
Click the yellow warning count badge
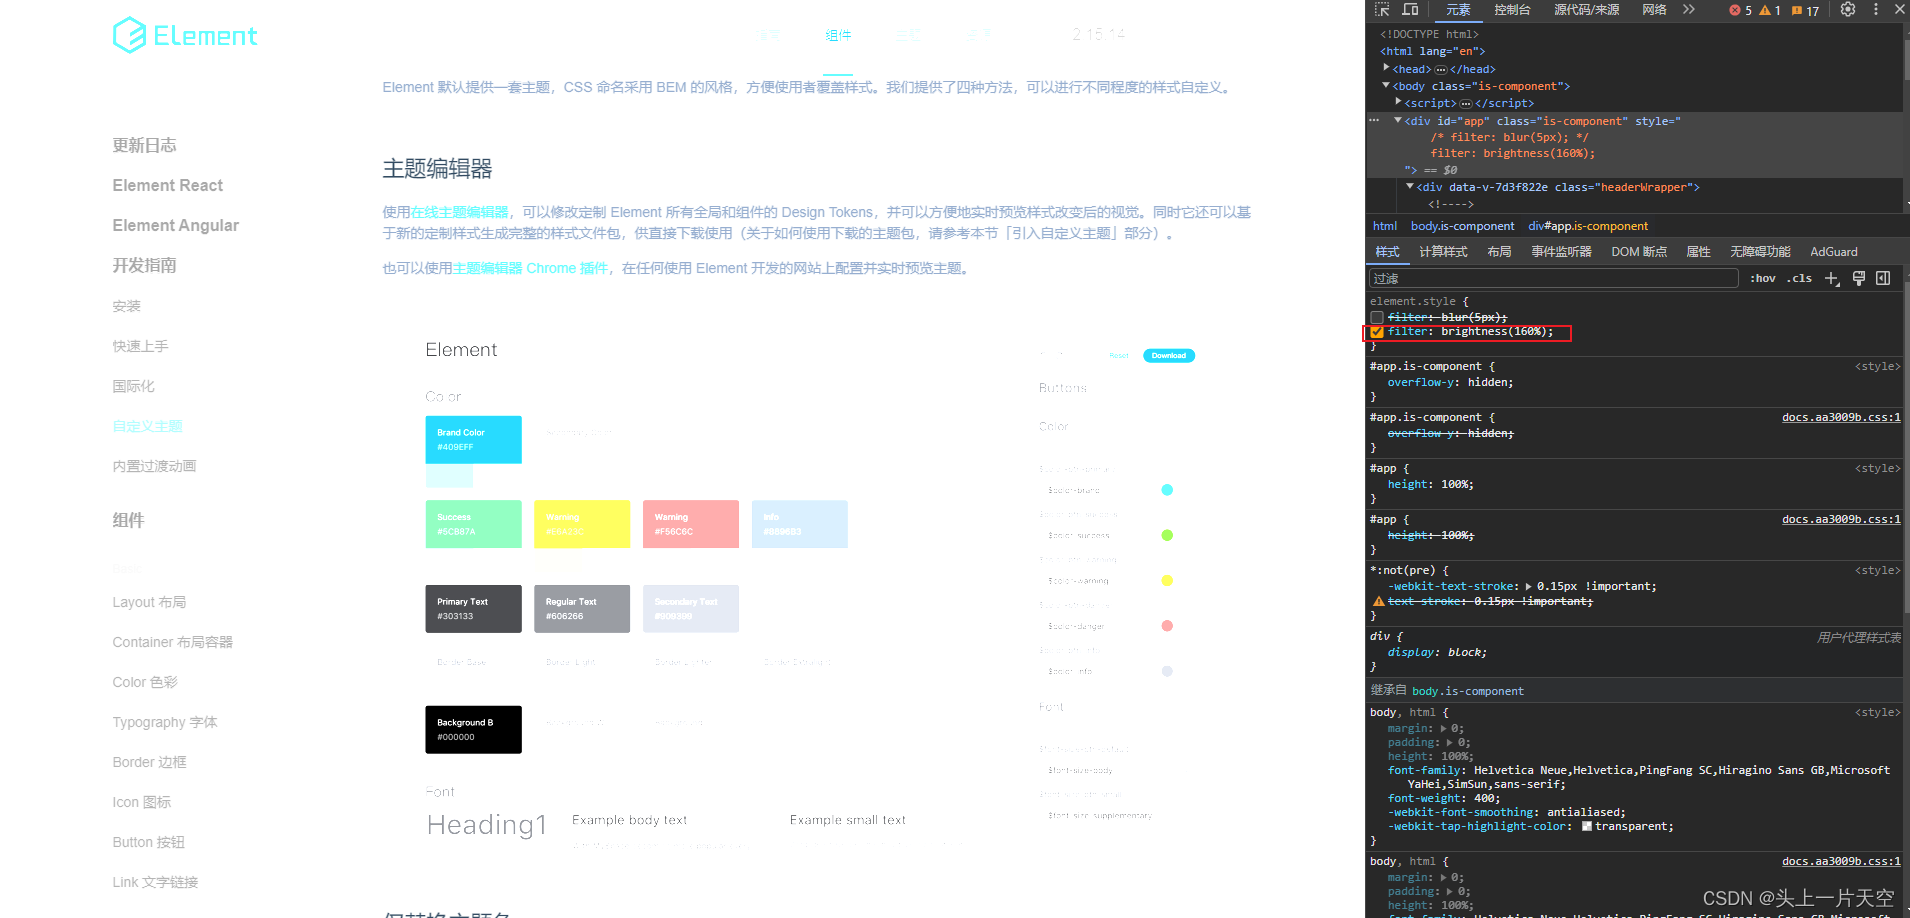(1768, 10)
